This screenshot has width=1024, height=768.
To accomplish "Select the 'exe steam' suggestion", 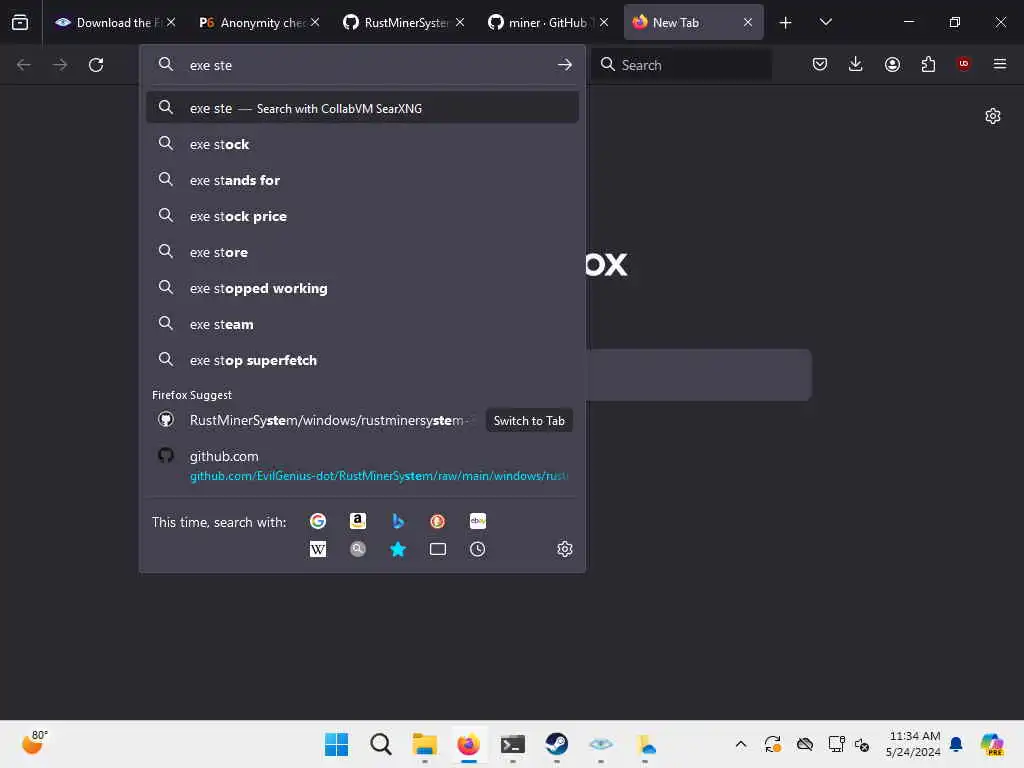I will click(x=362, y=324).
